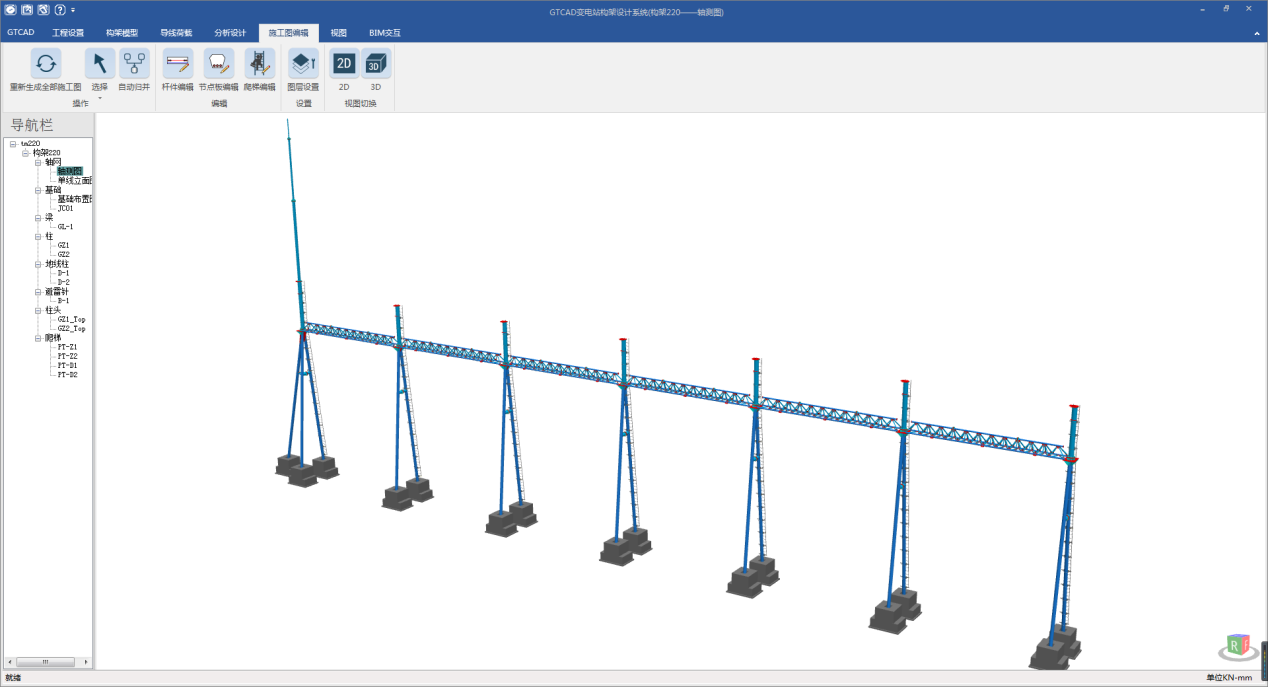
Task: Switch to 2D view mode
Action: click(x=344, y=64)
